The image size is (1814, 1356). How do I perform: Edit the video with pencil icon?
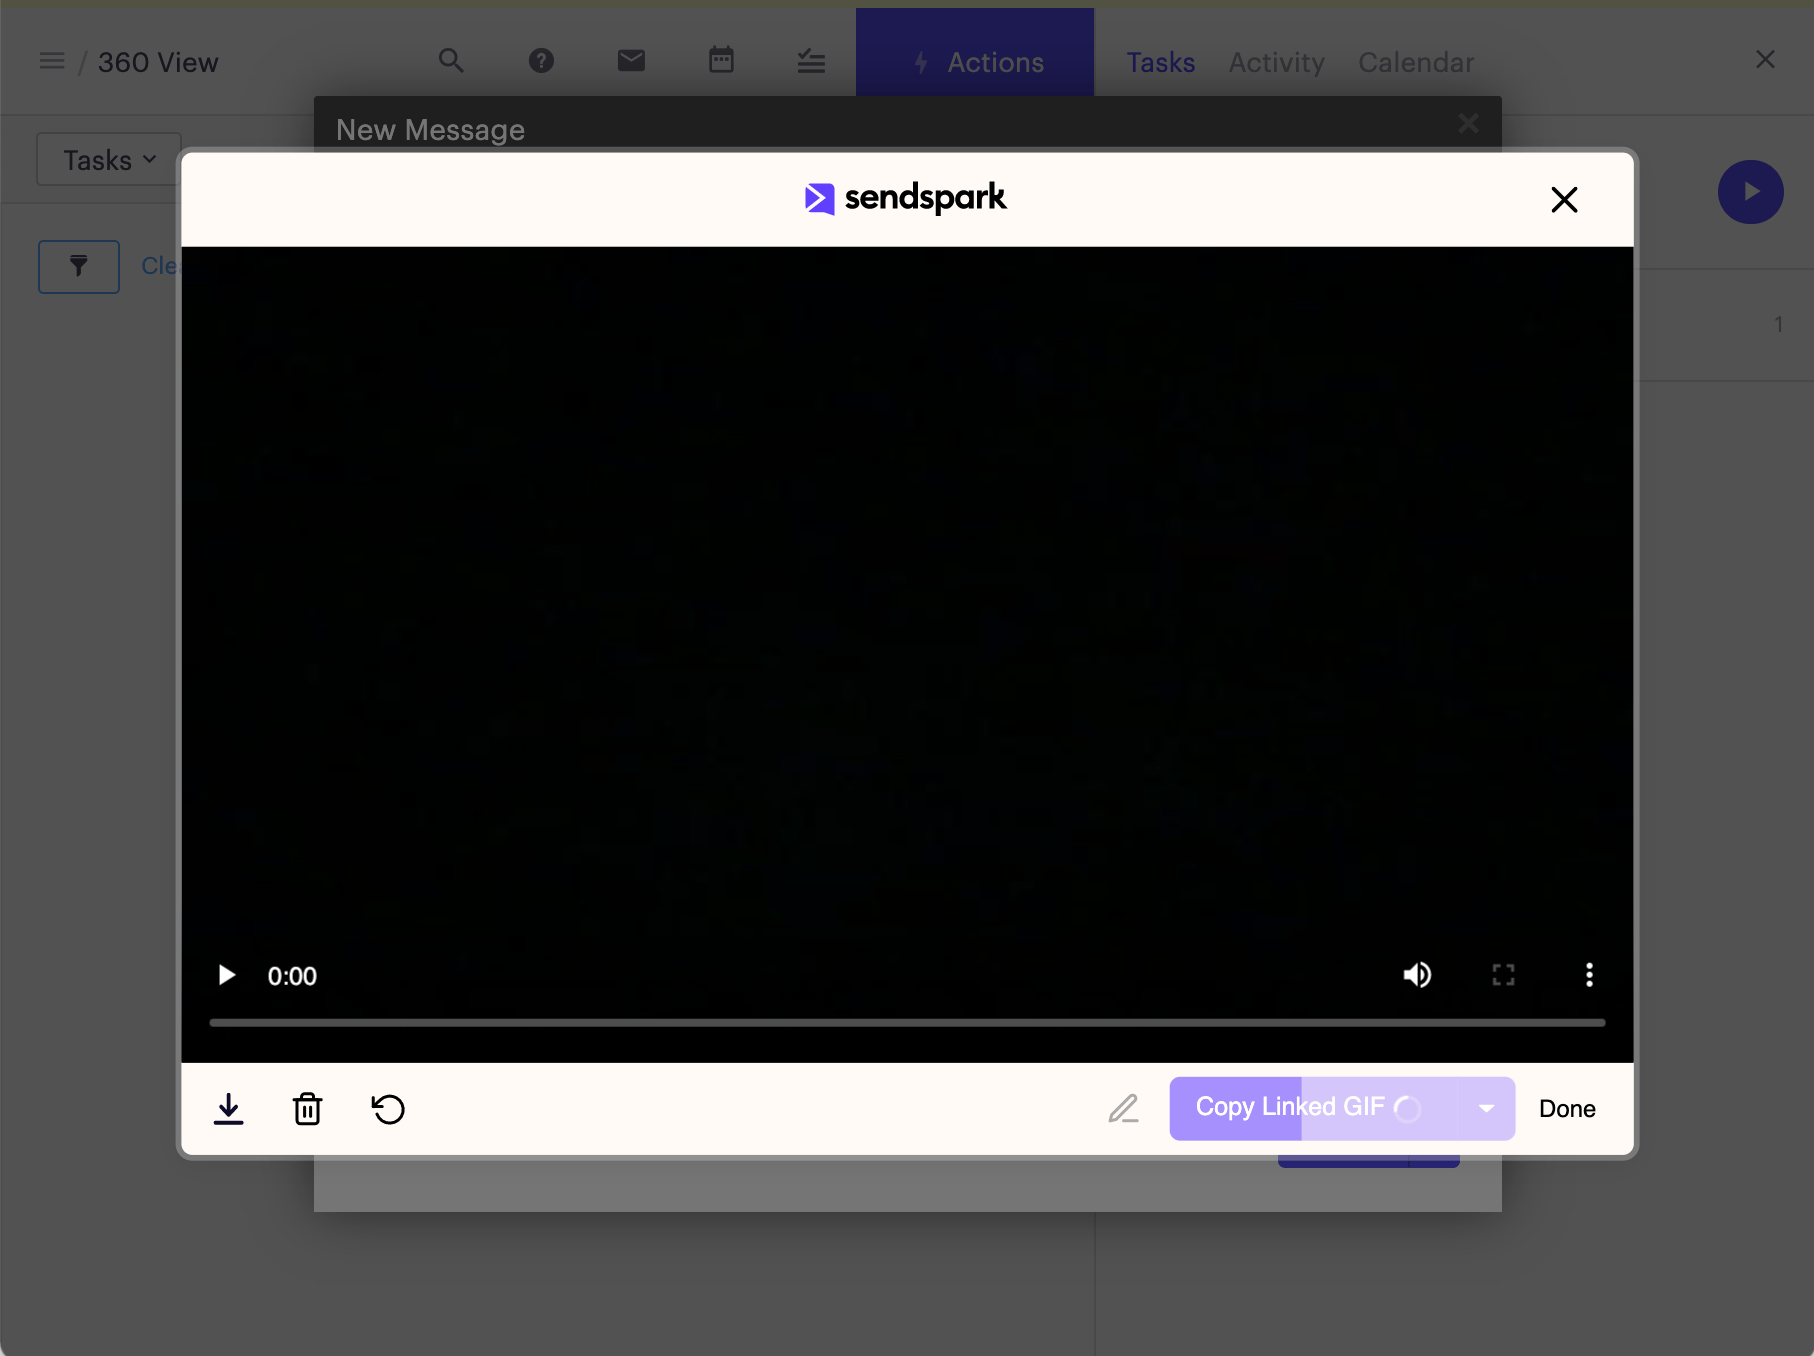[1124, 1109]
